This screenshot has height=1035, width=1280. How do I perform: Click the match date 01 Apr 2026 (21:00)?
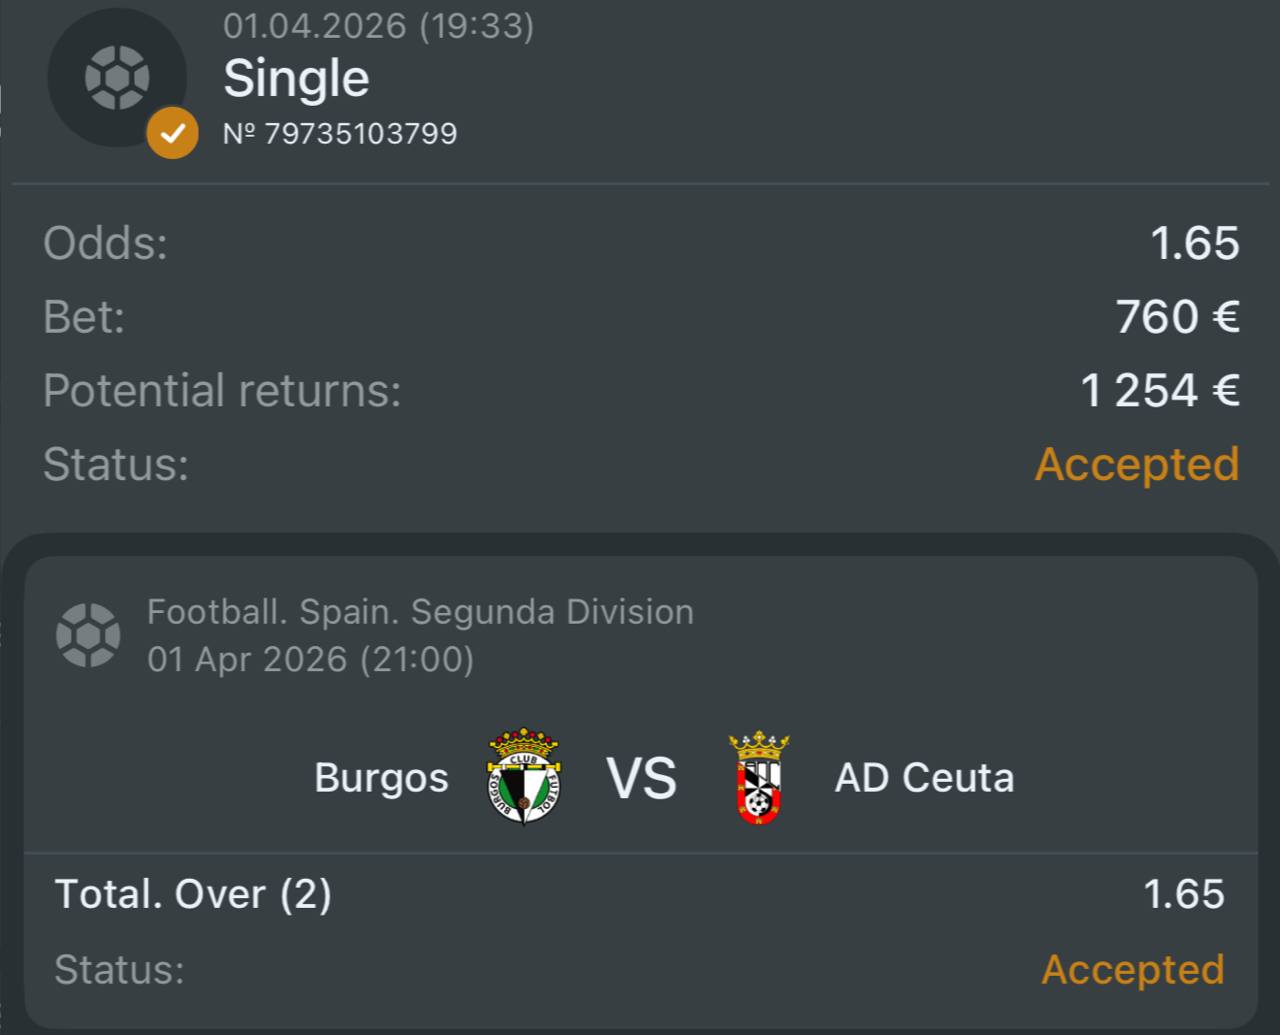tap(310, 659)
